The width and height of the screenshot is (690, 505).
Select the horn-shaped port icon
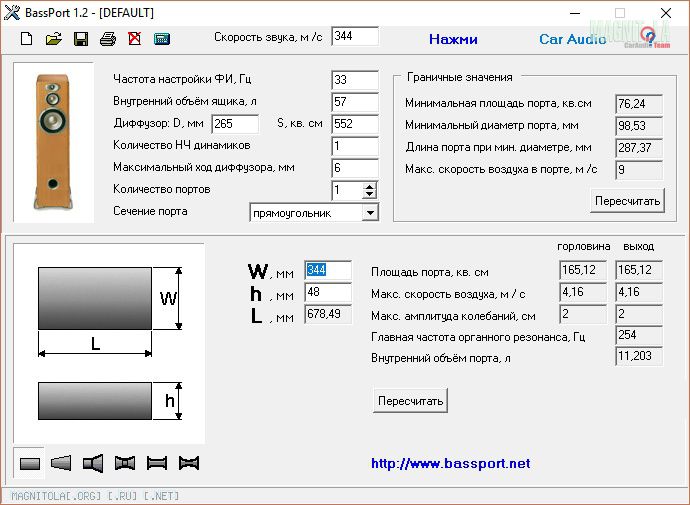93,463
